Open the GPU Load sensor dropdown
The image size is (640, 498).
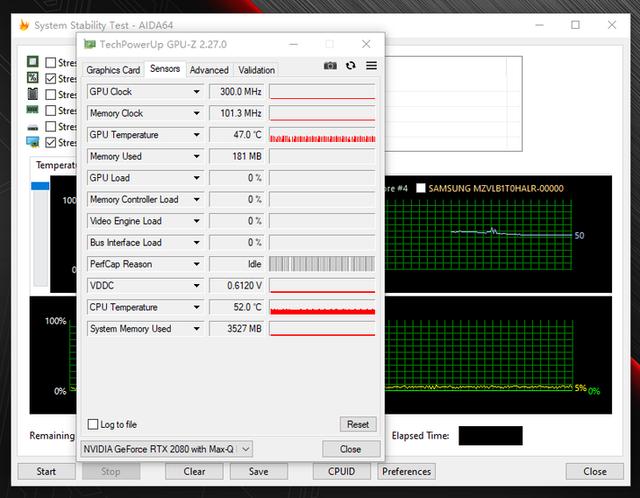tap(197, 178)
